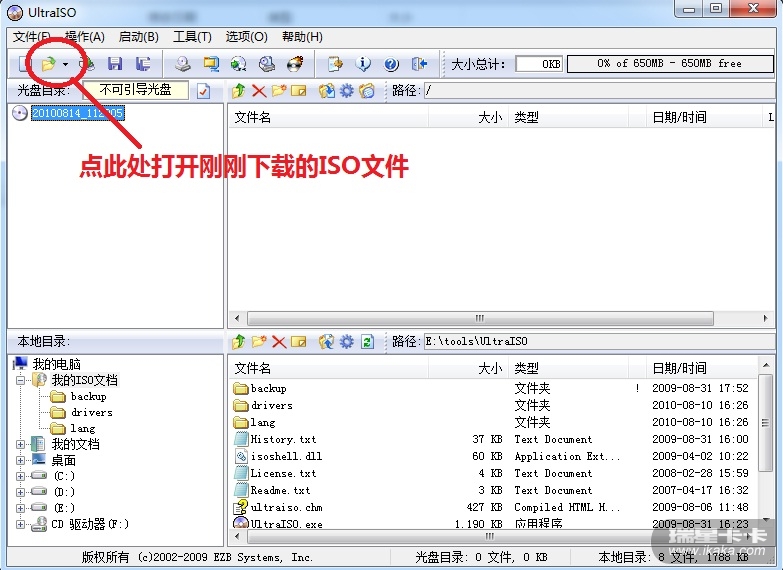Click the Save As double-floppy icon
Viewport: 783px width, 570px height.
(143, 63)
